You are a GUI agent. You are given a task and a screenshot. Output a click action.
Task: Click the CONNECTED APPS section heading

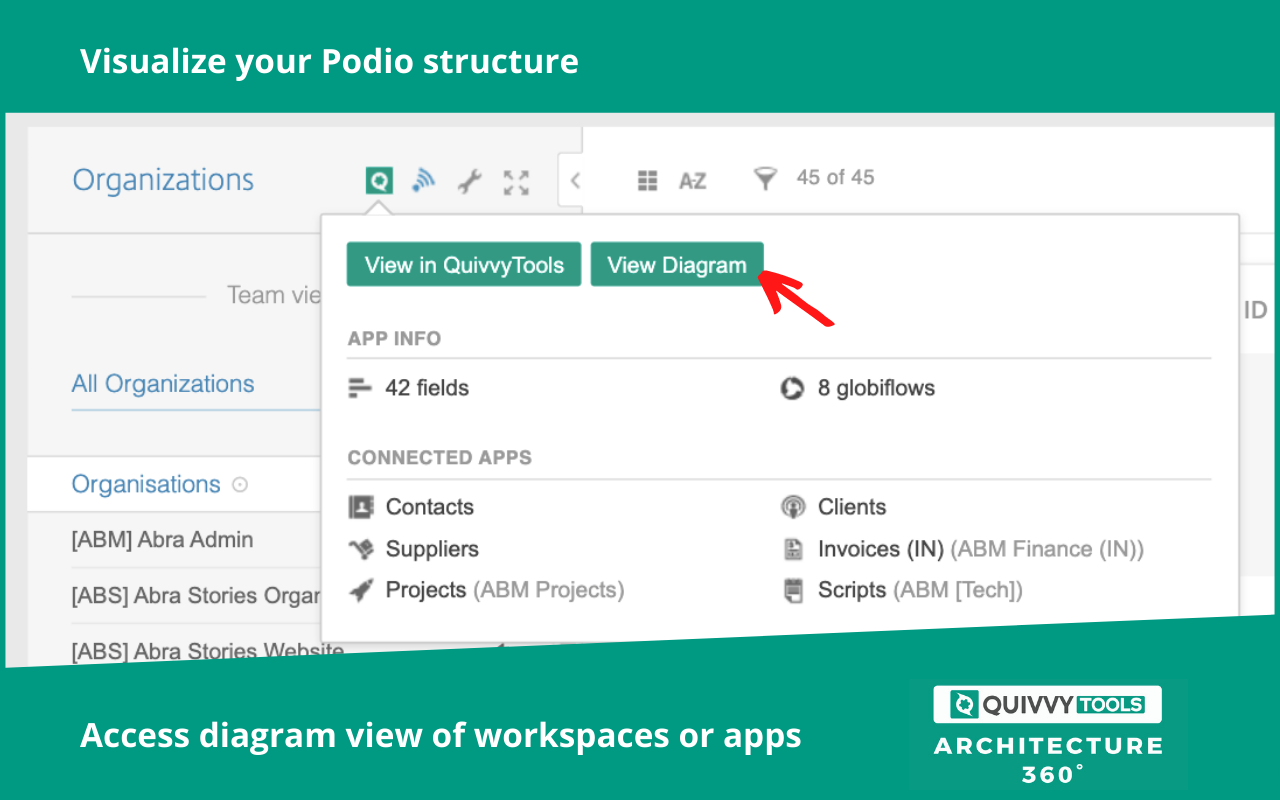click(440, 458)
